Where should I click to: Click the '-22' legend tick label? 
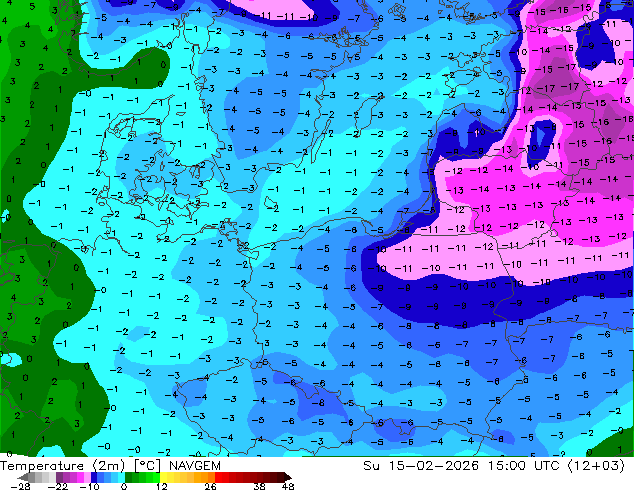[x=57, y=486]
